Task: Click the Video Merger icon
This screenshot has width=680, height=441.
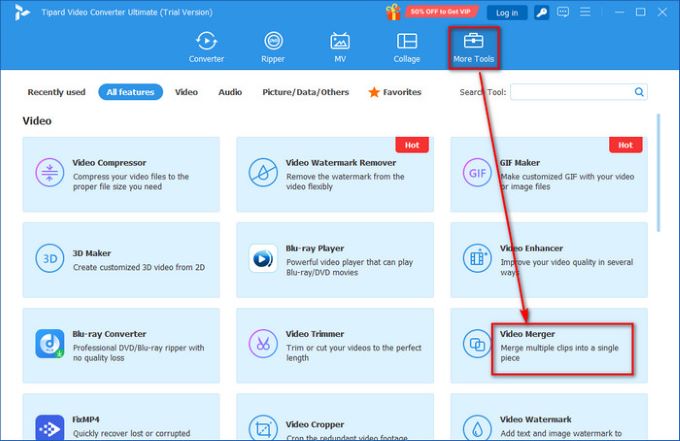Action: click(477, 344)
